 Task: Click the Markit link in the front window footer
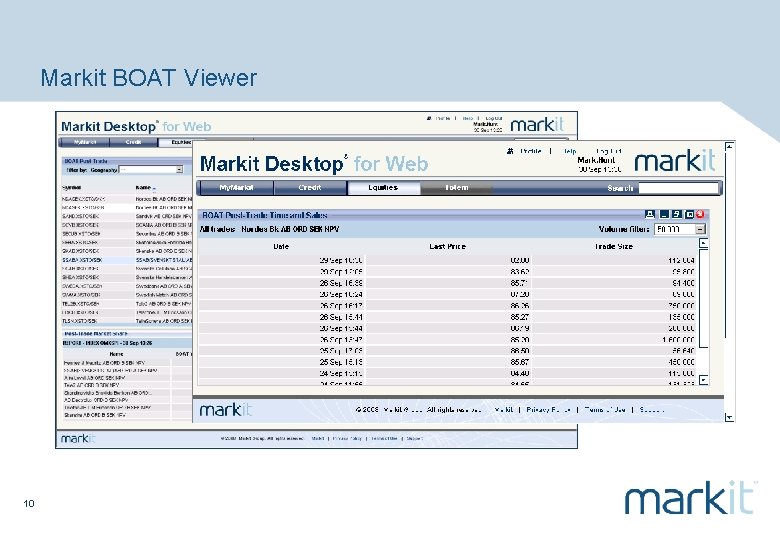tap(504, 410)
